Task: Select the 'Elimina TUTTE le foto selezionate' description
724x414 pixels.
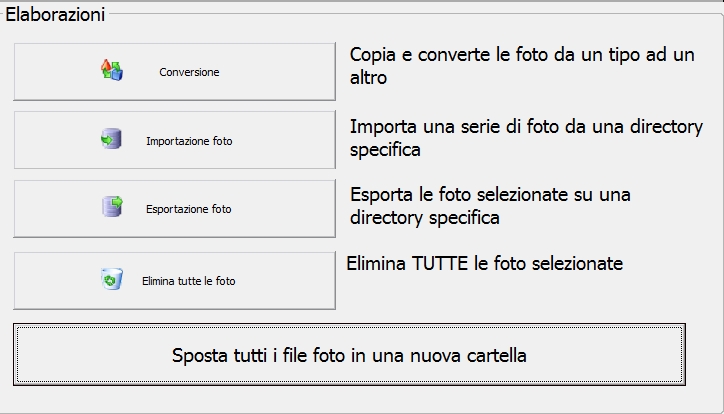Action: coord(485,264)
